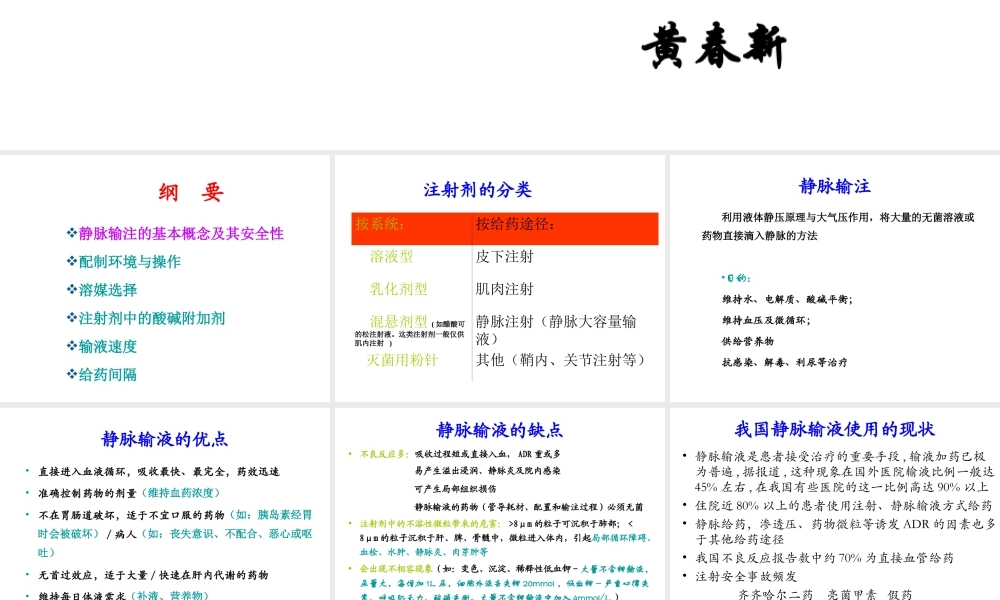Select the bullet 给药间隔
The image size is (1000, 600).
tap(102, 374)
